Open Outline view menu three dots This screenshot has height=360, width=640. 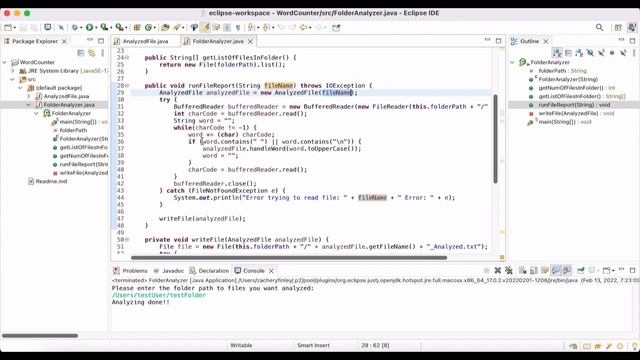[634, 53]
